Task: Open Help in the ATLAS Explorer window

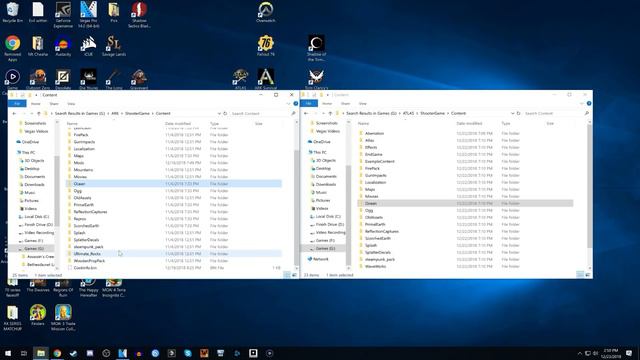Action: 589,104
